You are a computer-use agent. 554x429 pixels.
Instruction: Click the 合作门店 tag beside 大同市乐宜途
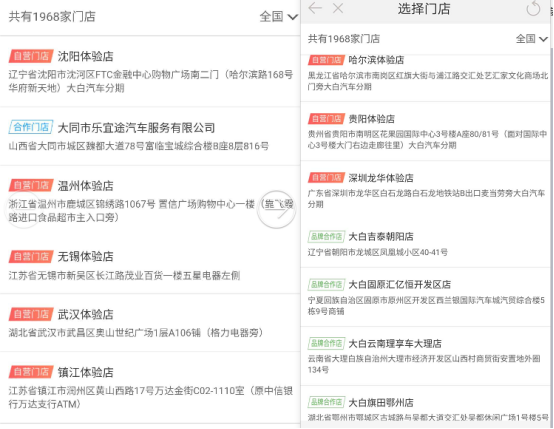[x=31, y=127]
